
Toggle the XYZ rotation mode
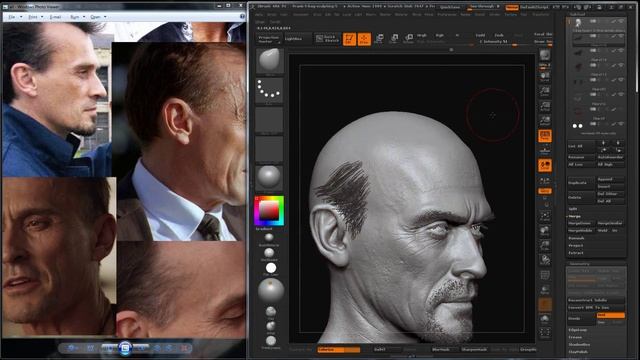(x=544, y=191)
